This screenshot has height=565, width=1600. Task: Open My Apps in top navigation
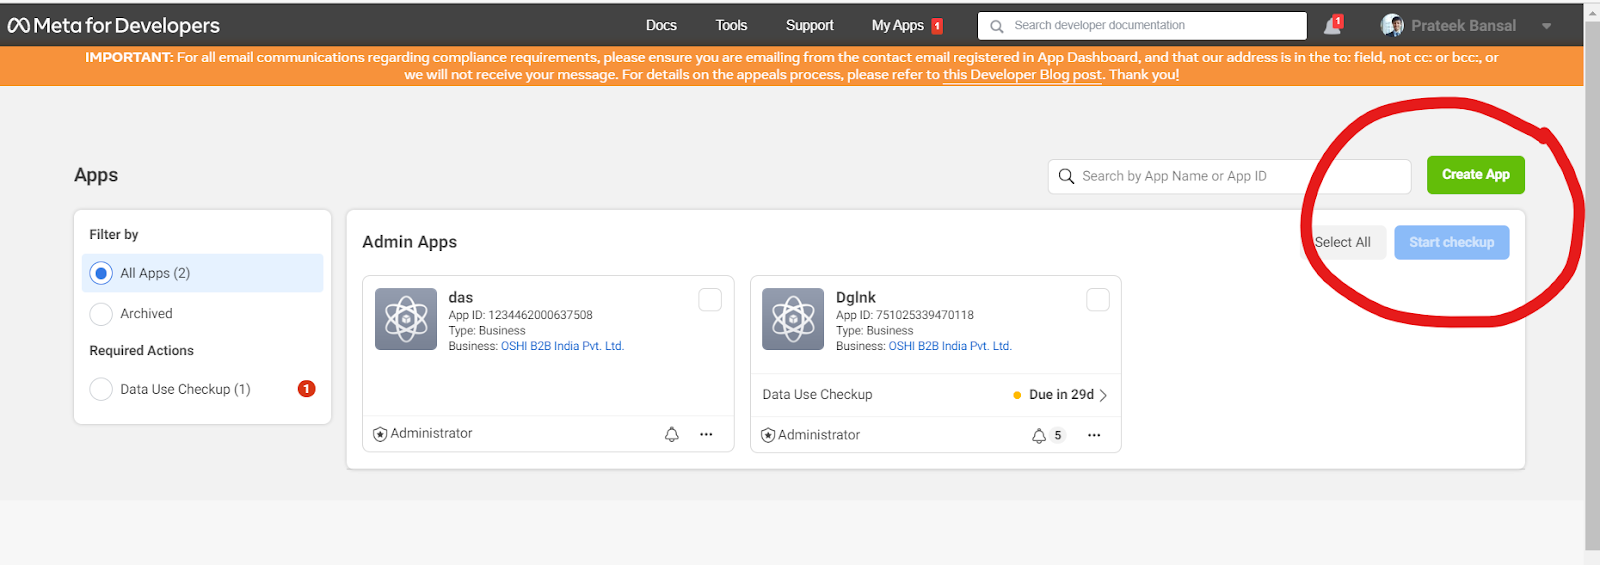pos(898,25)
